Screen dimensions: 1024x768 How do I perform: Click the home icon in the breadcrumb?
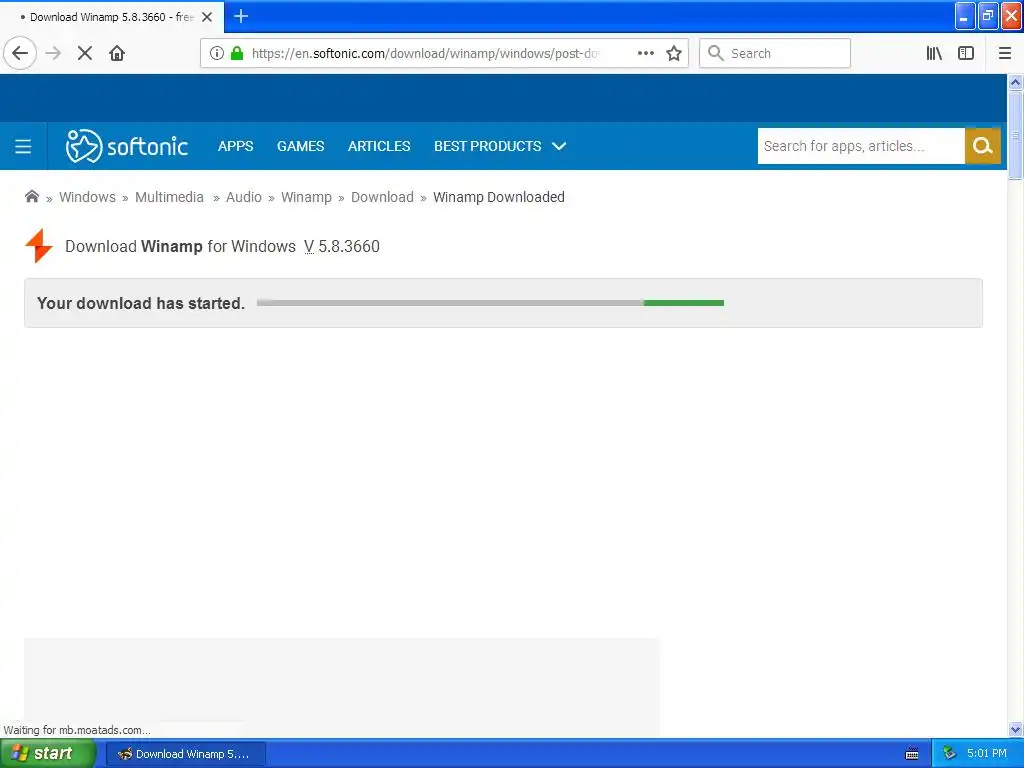point(31,197)
